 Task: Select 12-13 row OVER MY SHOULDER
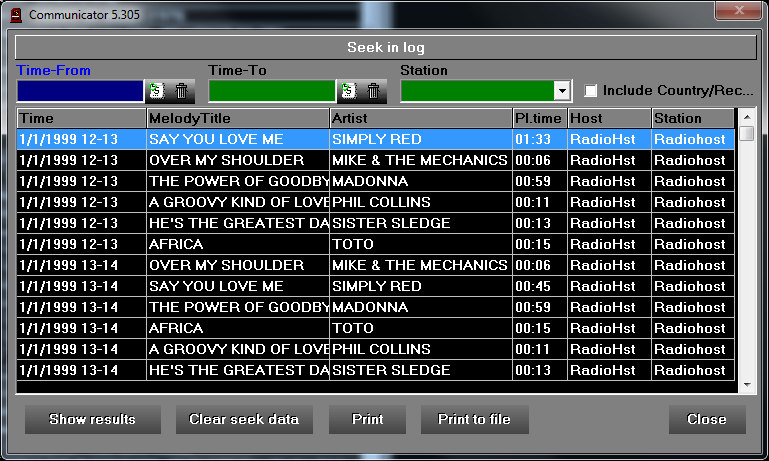point(376,160)
